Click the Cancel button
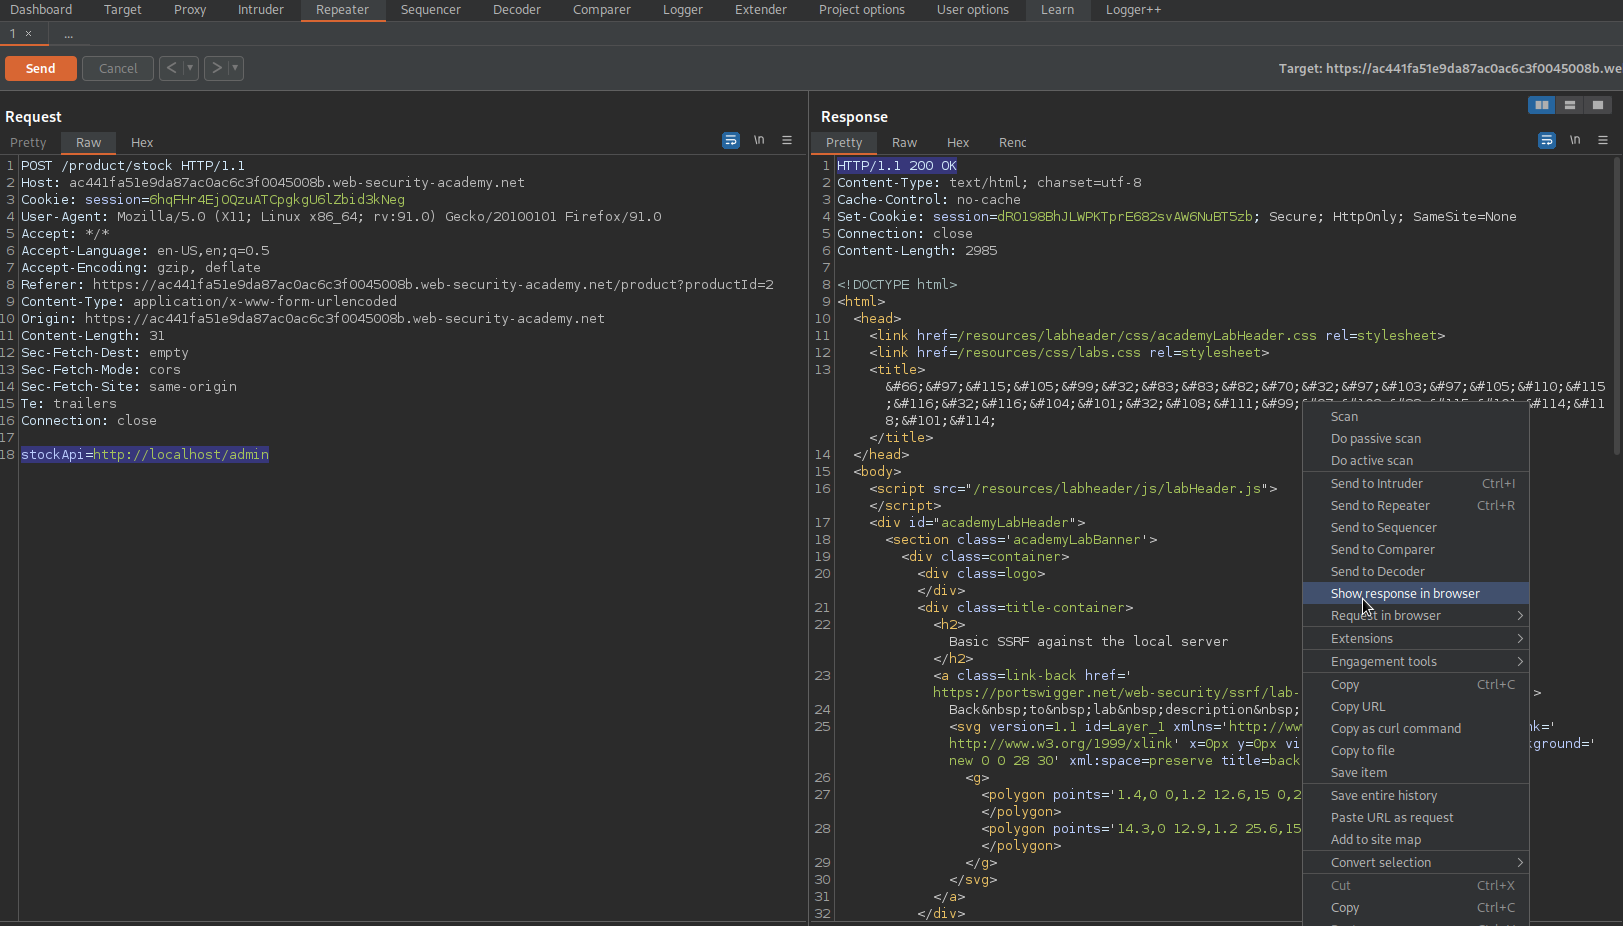1623x926 pixels. click(118, 68)
